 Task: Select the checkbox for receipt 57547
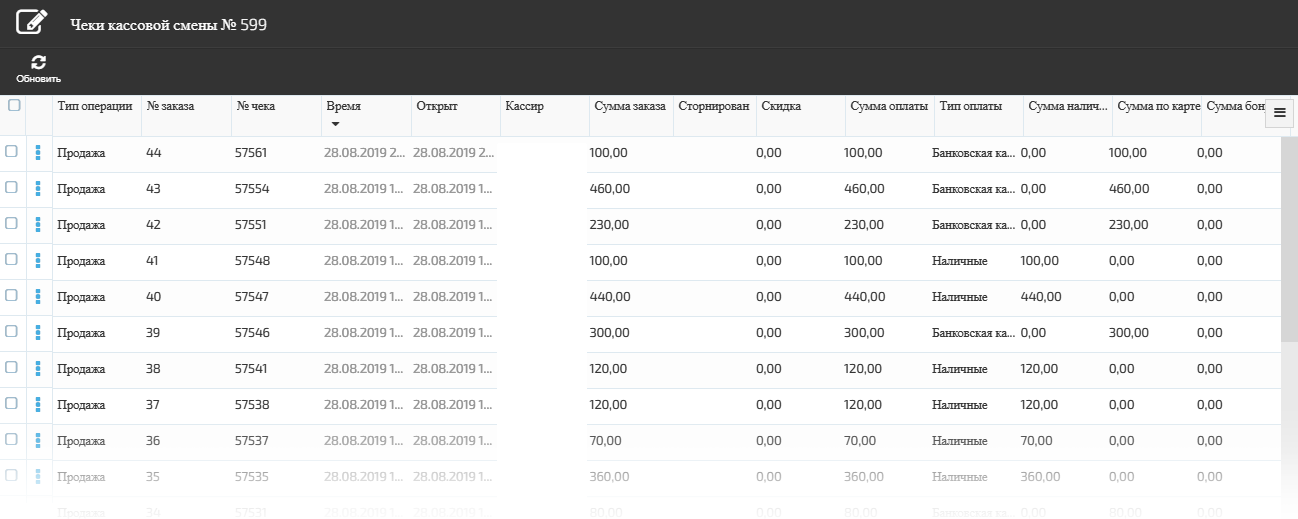(x=12, y=295)
